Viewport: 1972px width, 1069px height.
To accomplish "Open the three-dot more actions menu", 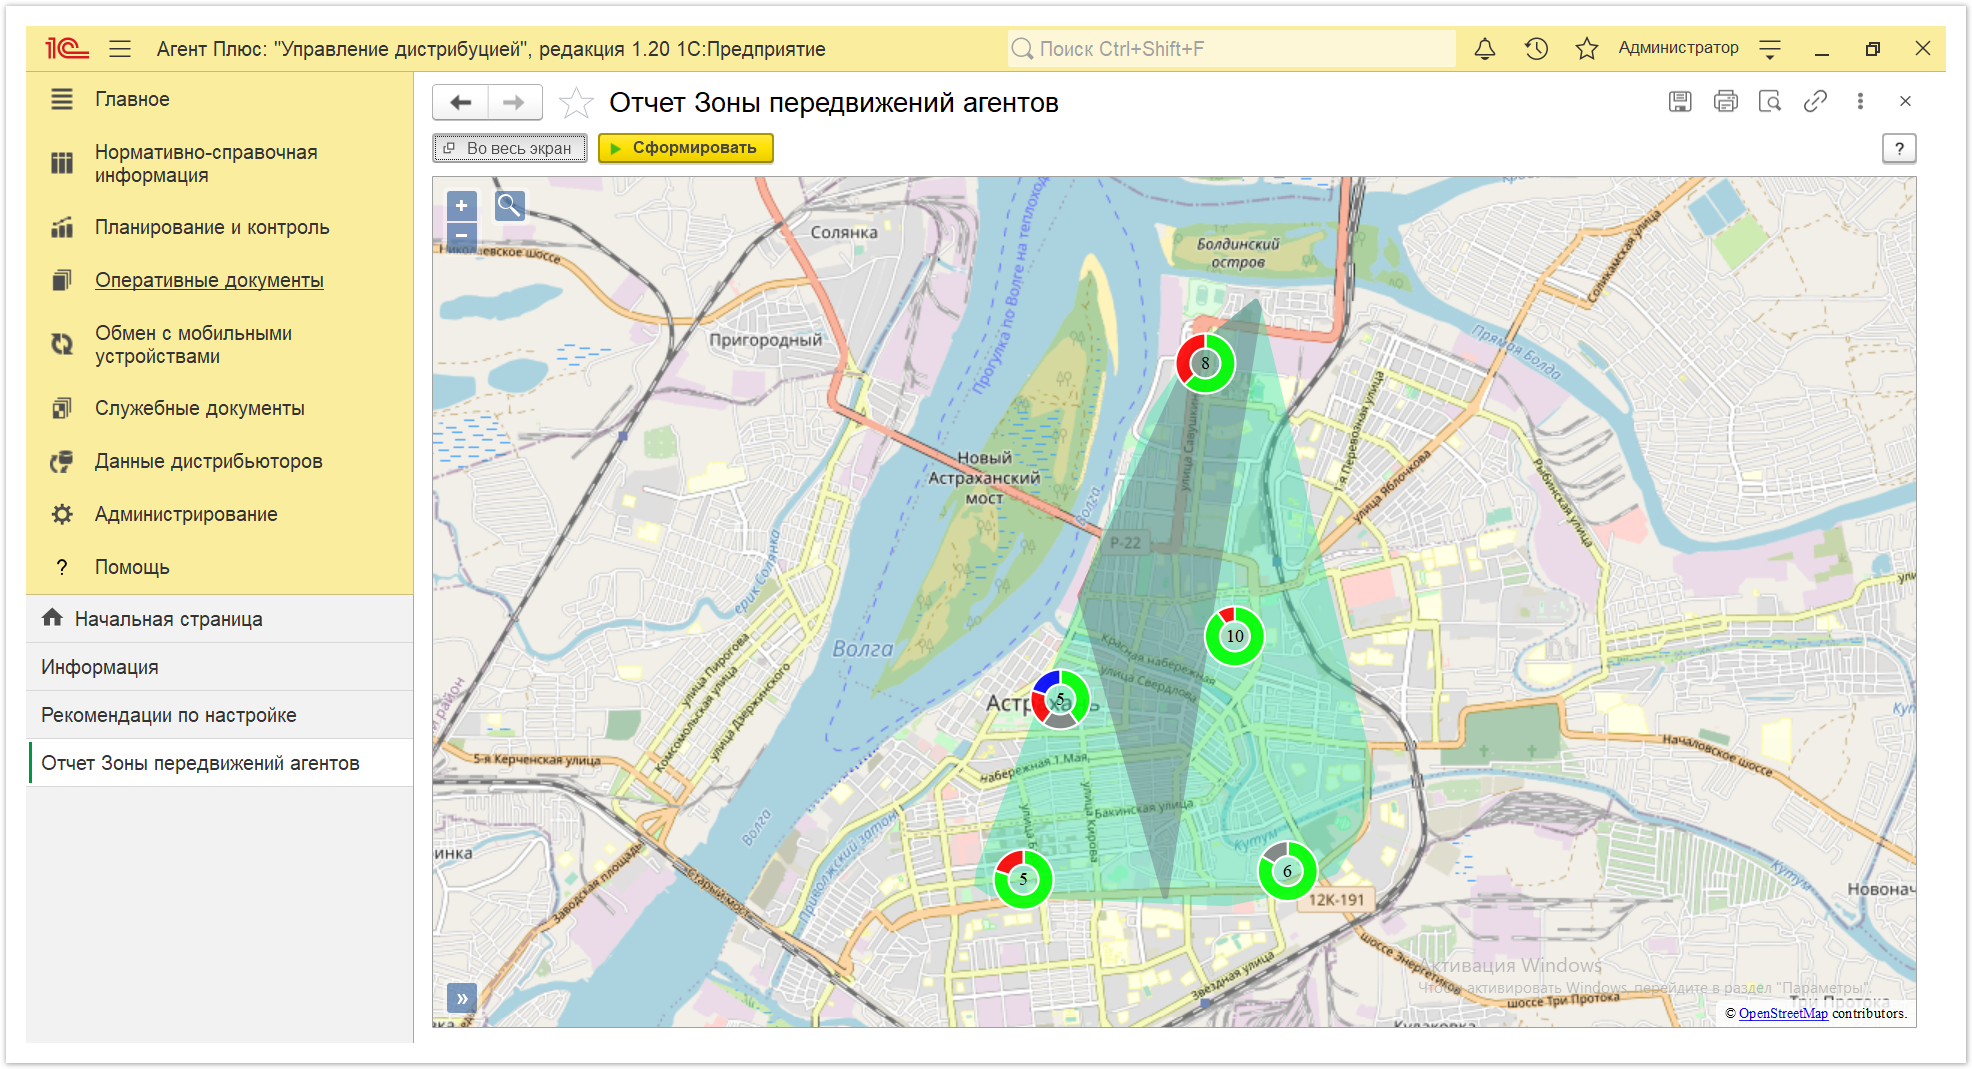I will pyautogui.click(x=1860, y=101).
